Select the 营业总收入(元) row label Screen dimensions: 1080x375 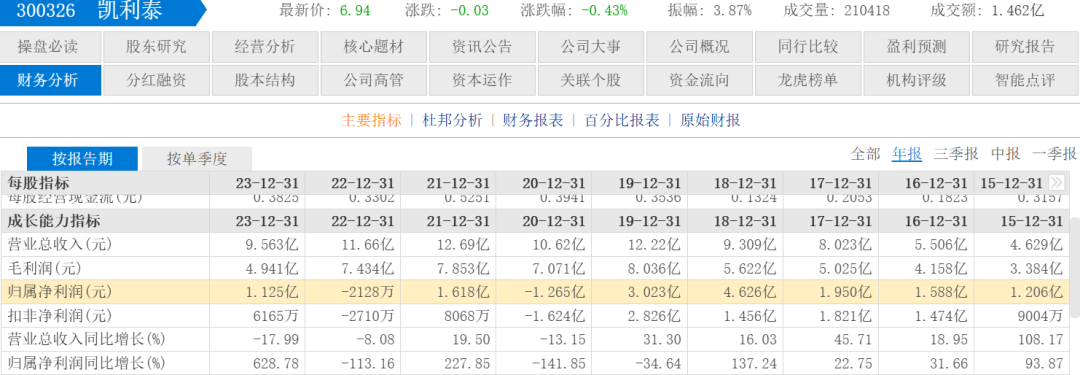tap(59, 245)
